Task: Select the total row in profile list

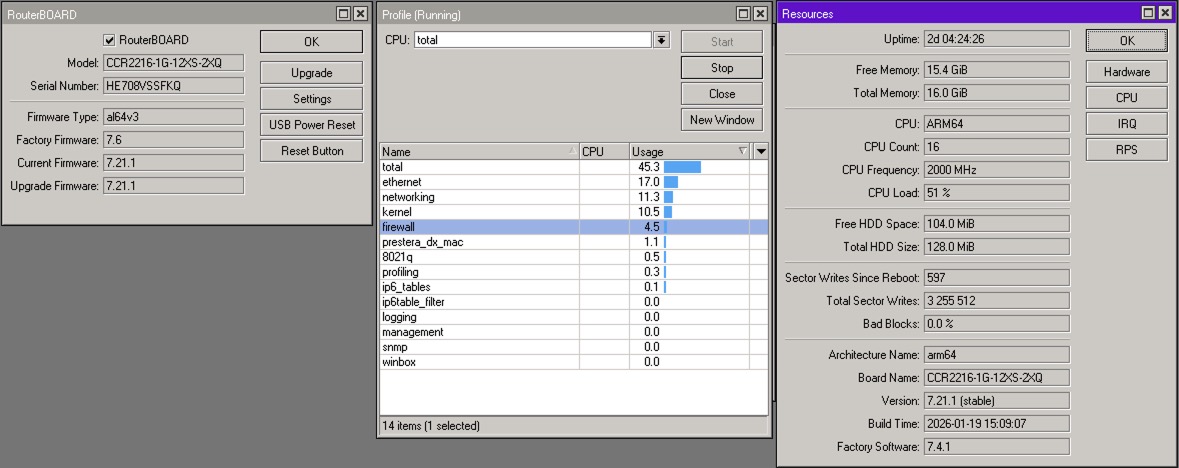Action: pyautogui.click(x=574, y=167)
